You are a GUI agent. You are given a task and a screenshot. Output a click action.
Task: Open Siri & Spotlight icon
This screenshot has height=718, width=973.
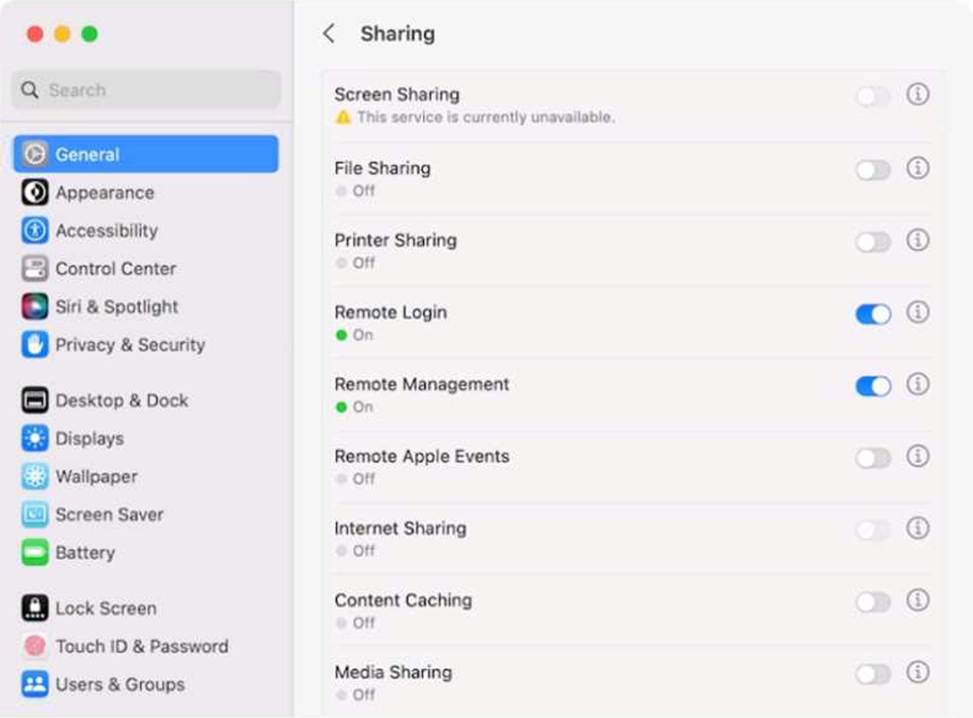(x=35, y=307)
